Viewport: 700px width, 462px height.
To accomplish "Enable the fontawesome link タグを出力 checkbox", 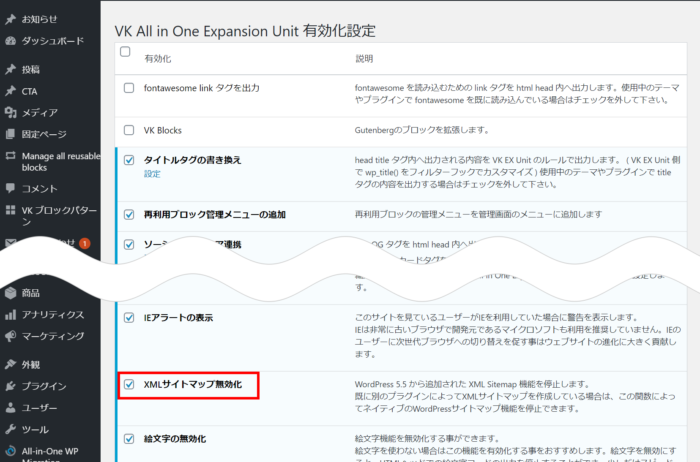I will pos(129,88).
